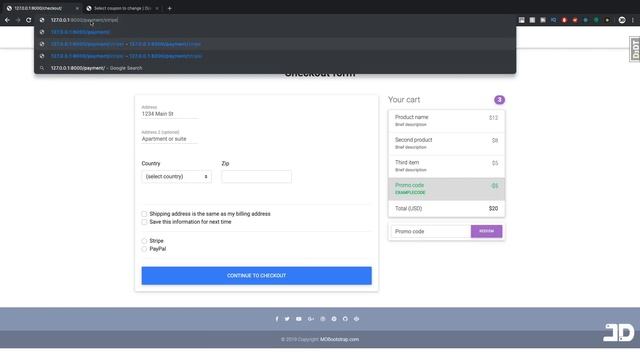Image resolution: width=640 pixels, height=360 pixels.
Task: Pick the 127.0.0.1:8000/payment/ Google Search suggestion
Action: 275,68
